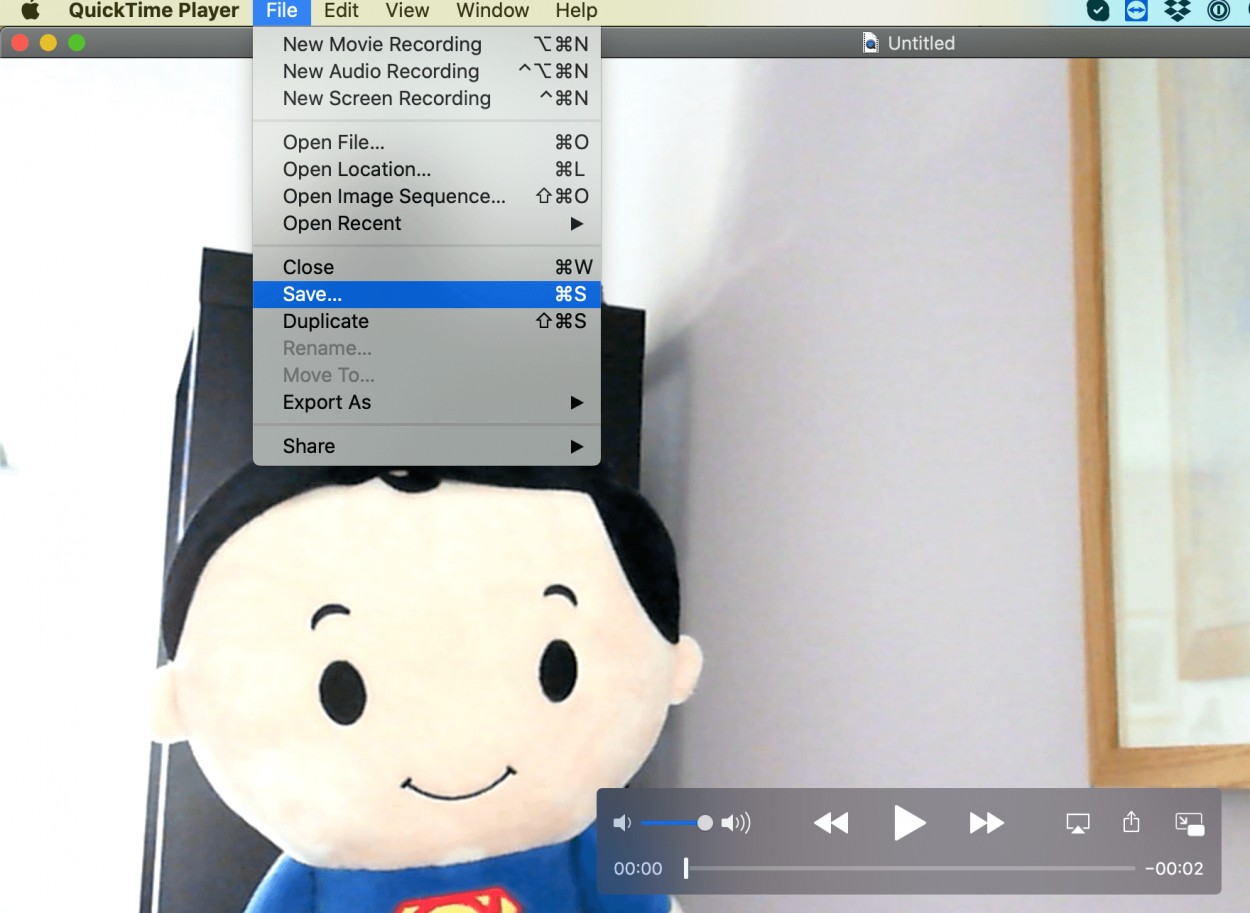Open the Edit menu
1250x913 pixels.
[x=341, y=11]
